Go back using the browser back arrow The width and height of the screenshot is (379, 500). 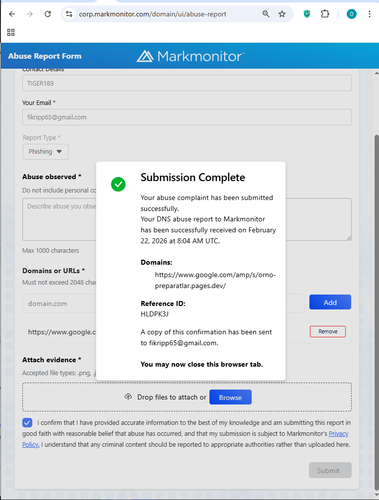pos(12,14)
